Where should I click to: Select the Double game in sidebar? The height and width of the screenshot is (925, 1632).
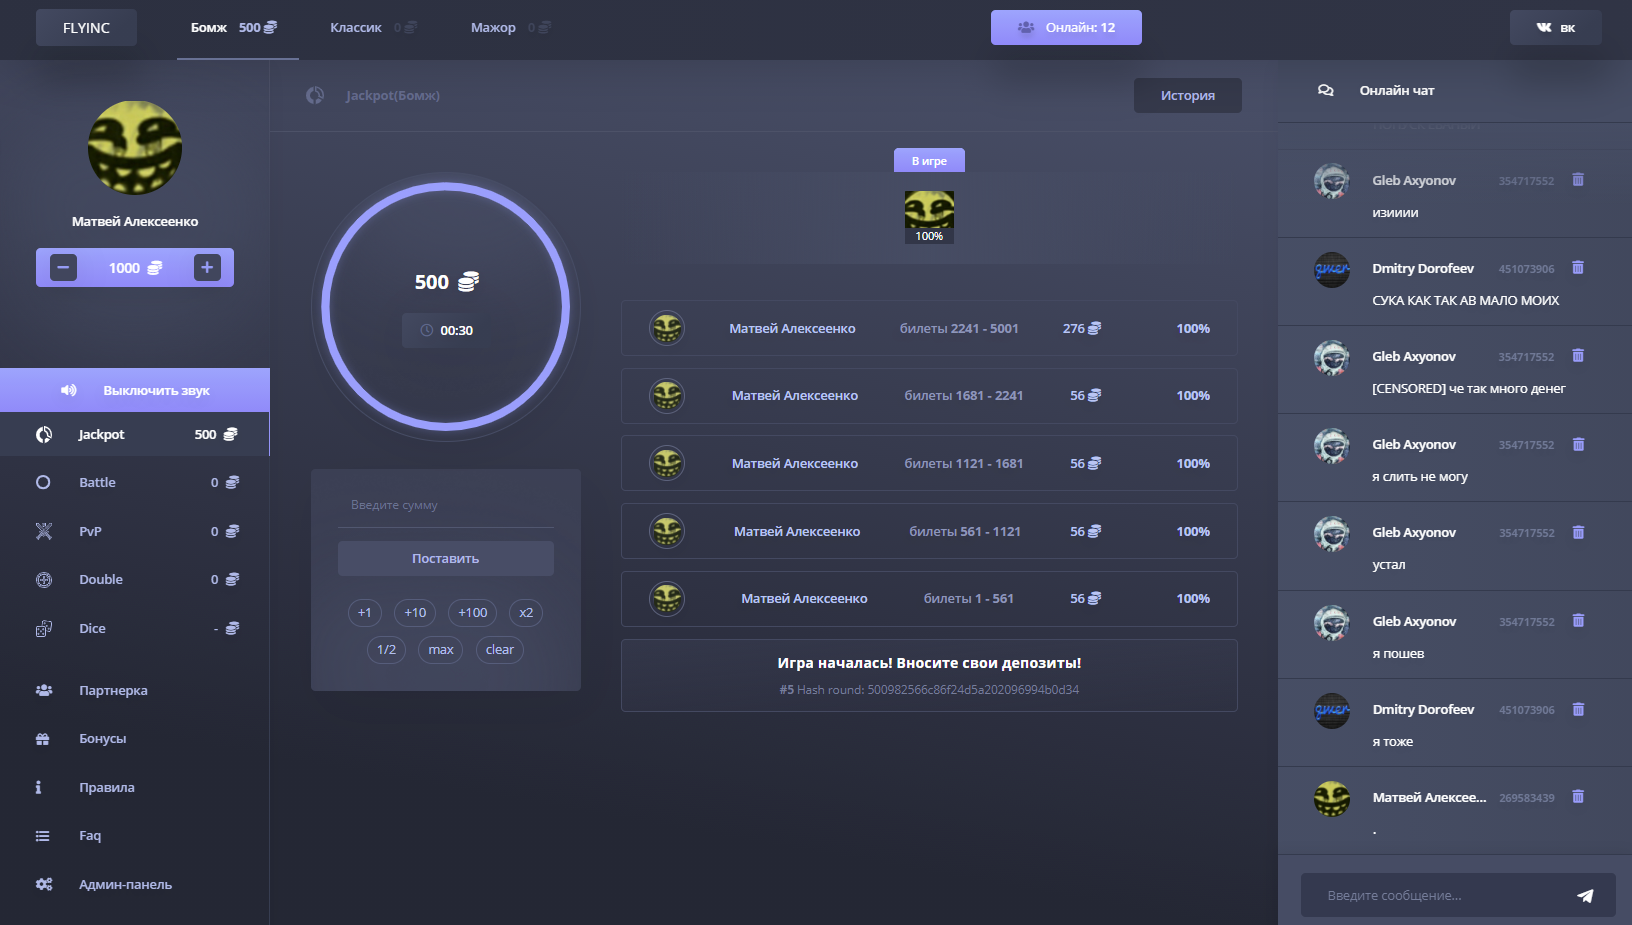click(x=101, y=580)
